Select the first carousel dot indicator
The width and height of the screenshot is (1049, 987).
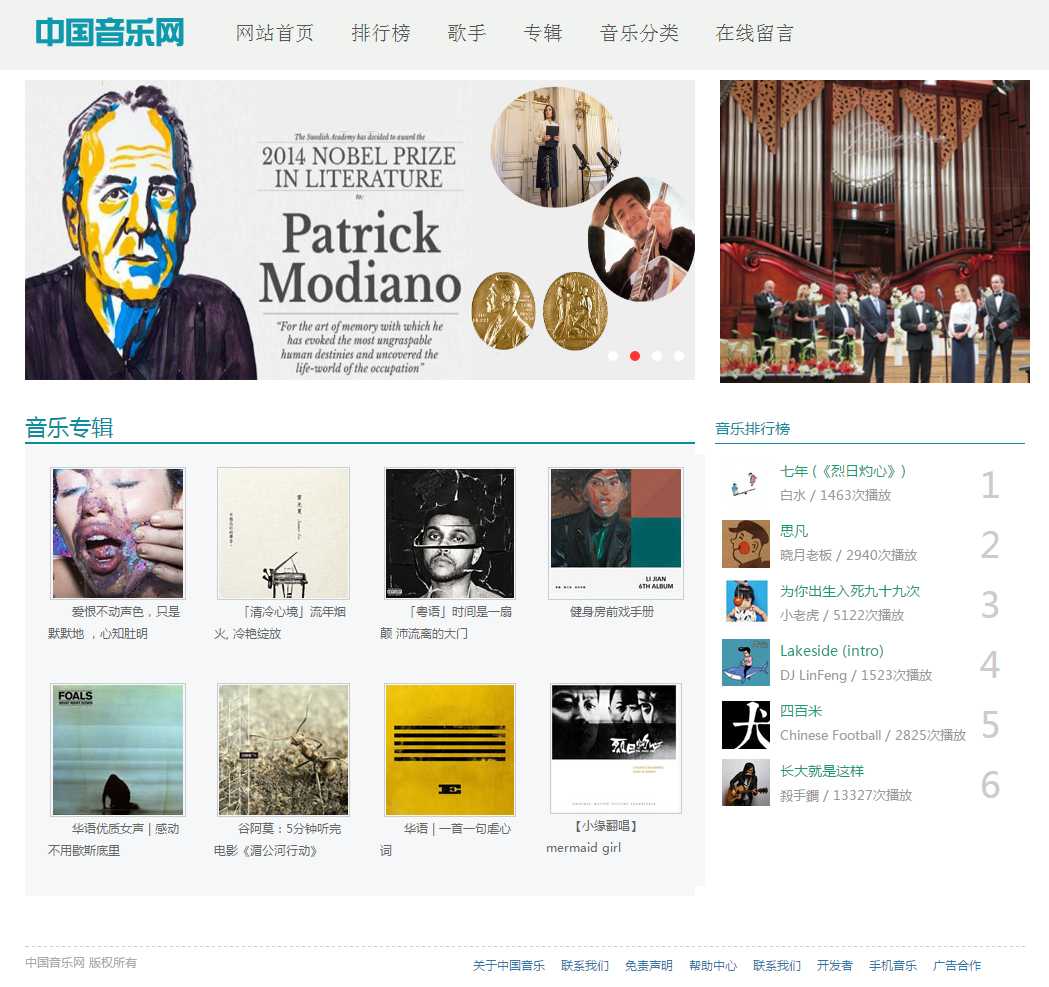pyautogui.click(x=613, y=356)
